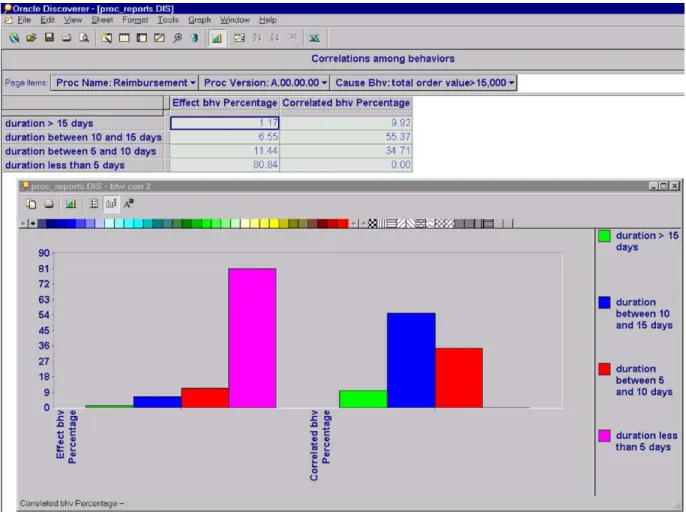The image size is (686, 512).
Task: Click the cell showing 1.17
Action: pyautogui.click(x=224, y=123)
